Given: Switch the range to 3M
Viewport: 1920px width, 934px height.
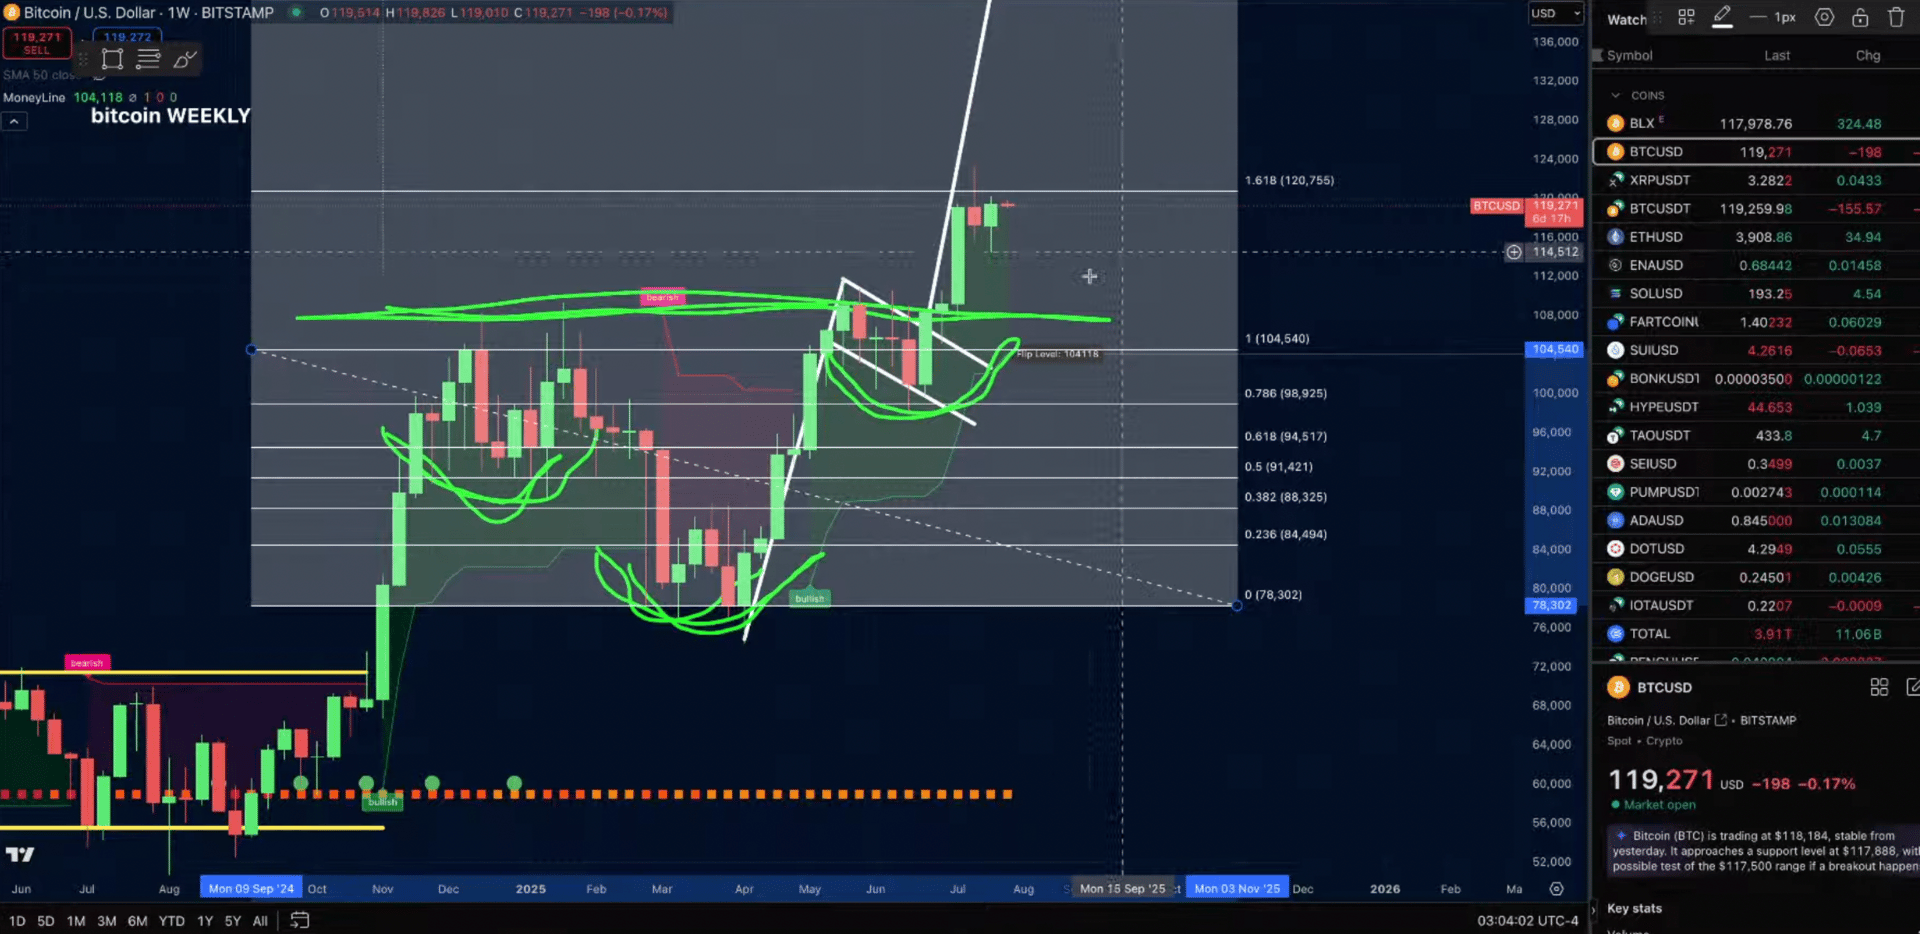Looking at the screenshot, I should pos(107,921).
